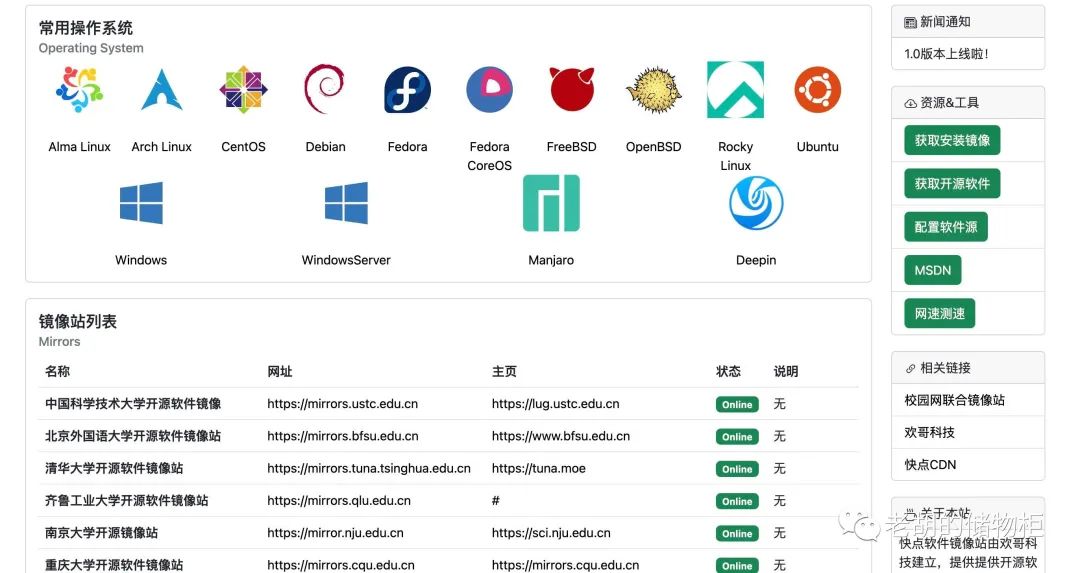
Task: Open the Debian swirl icon
Action: pyautogui.click(x=324, y=89)
